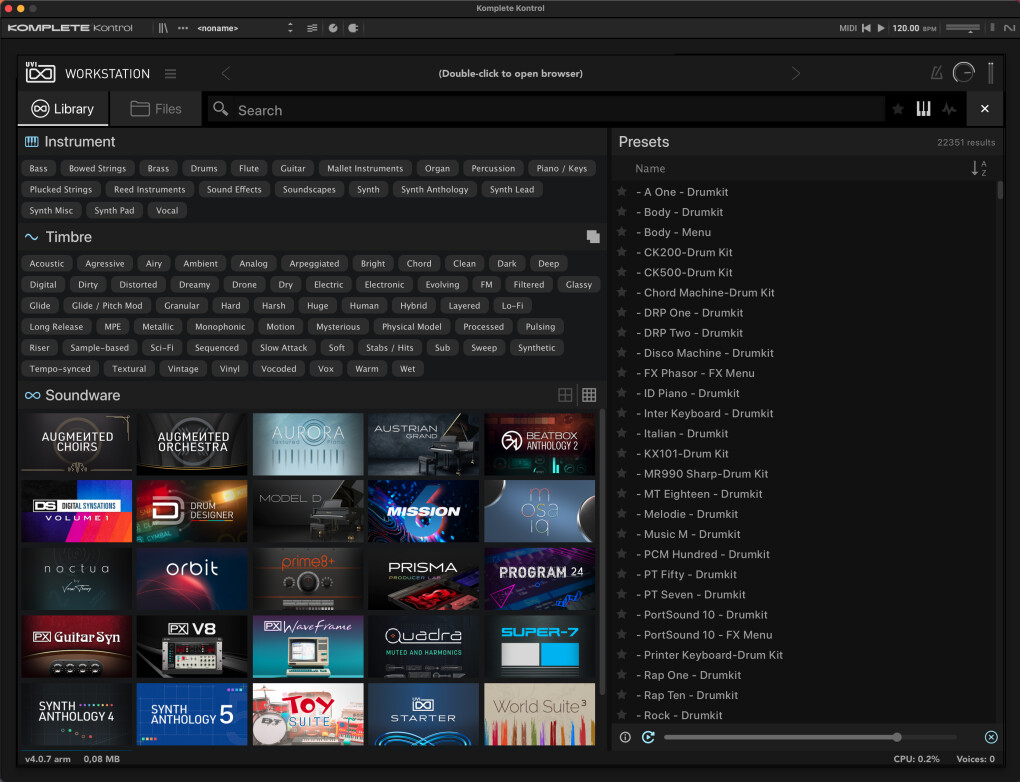Open the mixer/settings sliders icon in header
This screenshot has height=782, width=1020.
pos(312,28)
